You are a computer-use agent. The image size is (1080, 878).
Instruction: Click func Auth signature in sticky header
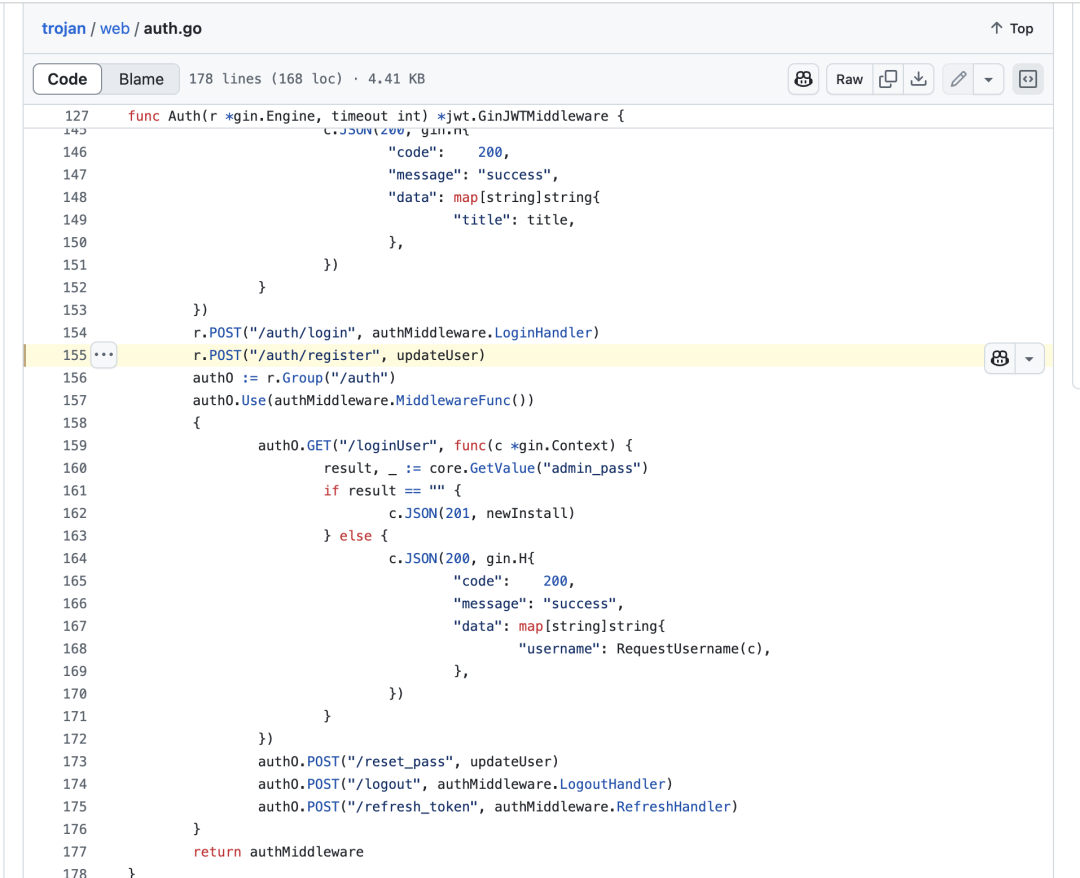pos(375,116)
